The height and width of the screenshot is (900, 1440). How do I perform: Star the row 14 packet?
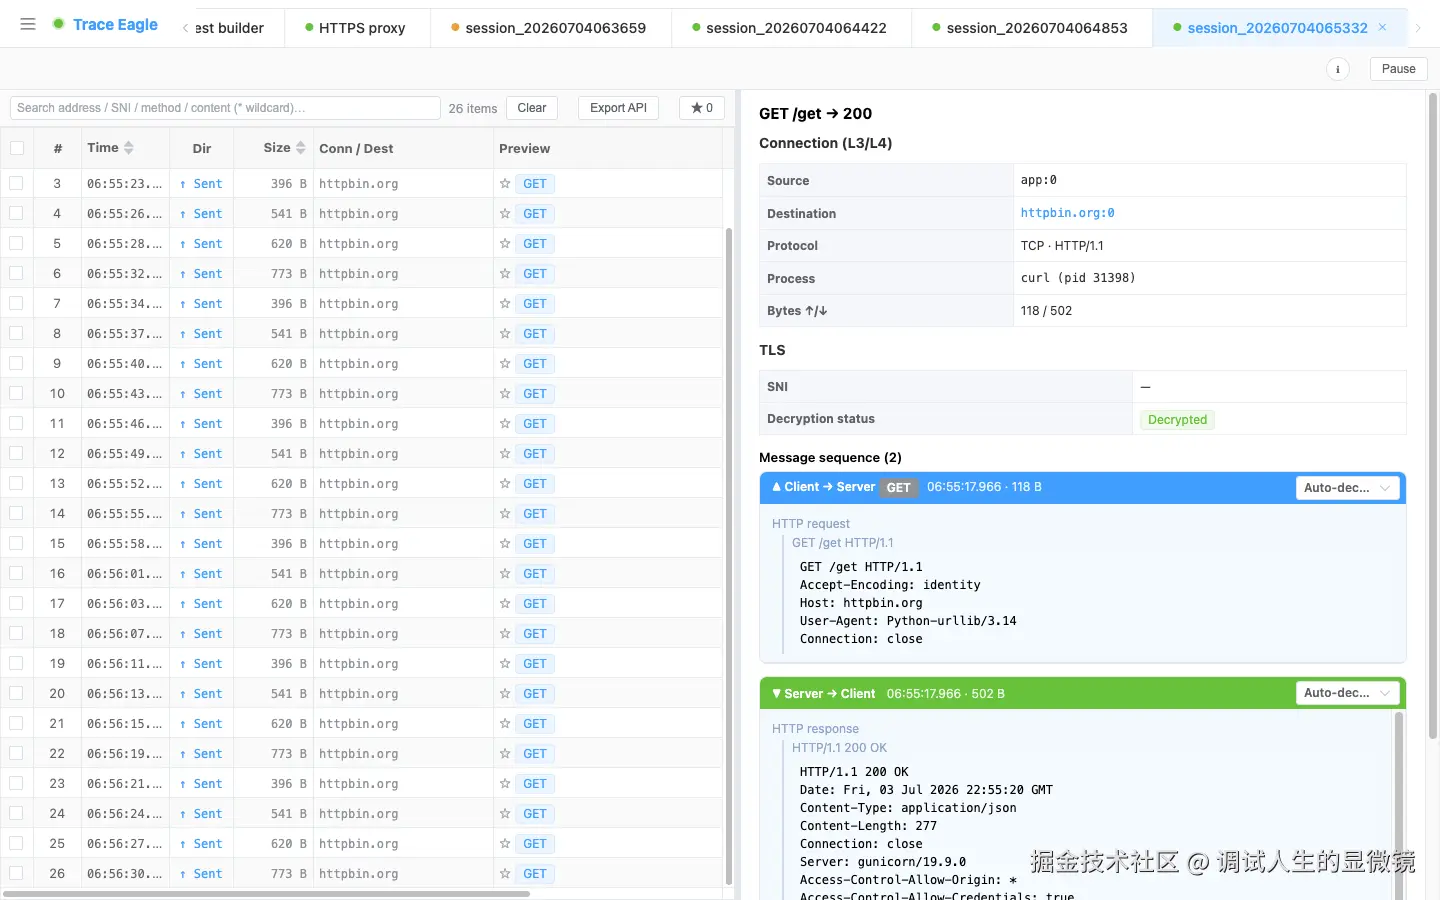tap(505, 514)
